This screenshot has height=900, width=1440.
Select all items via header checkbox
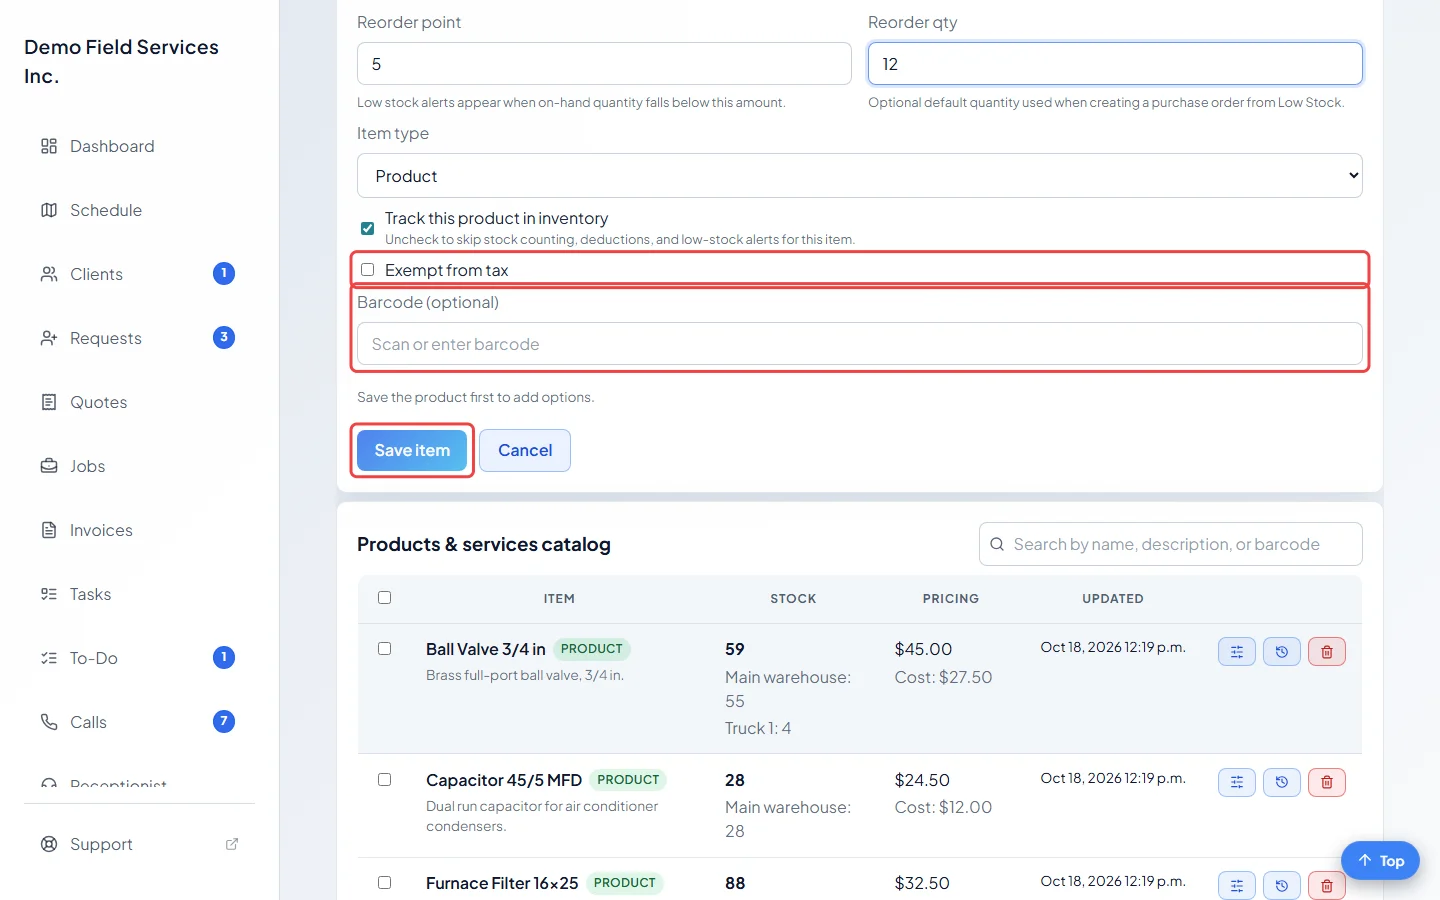pos(384,598)
